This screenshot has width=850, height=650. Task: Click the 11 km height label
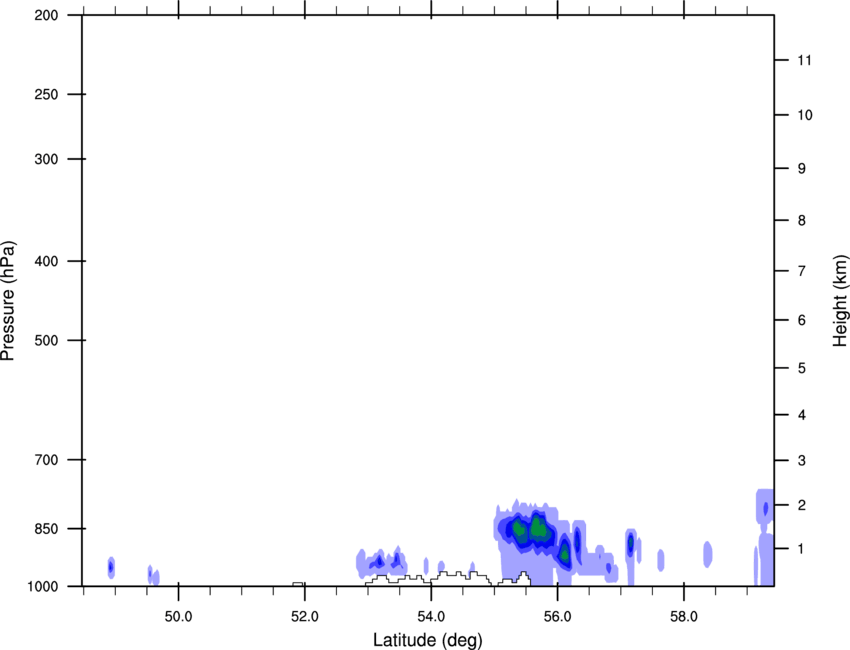pyautogui.click(x=804, y=61)
